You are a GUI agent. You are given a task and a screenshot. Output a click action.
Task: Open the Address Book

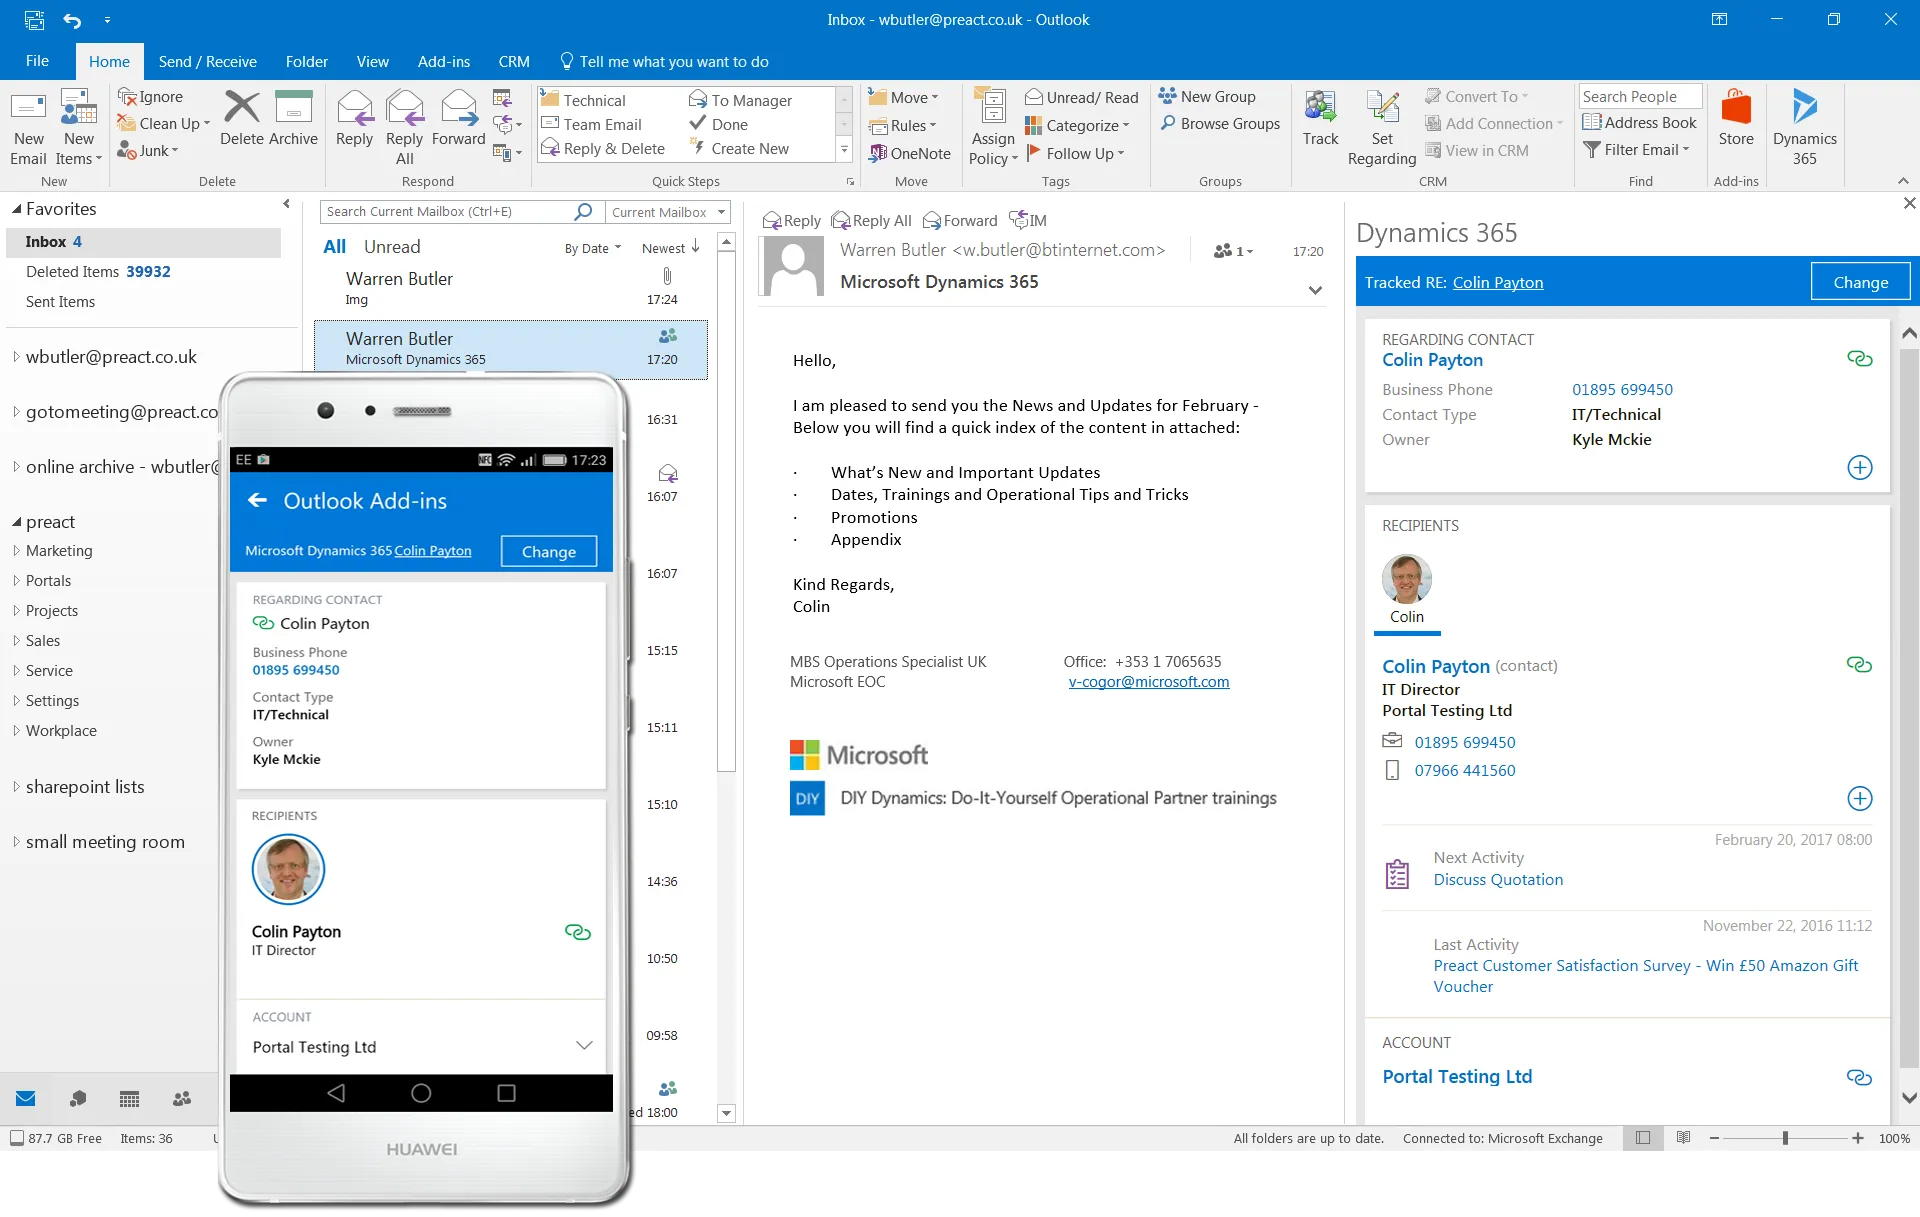[1640, 122]
